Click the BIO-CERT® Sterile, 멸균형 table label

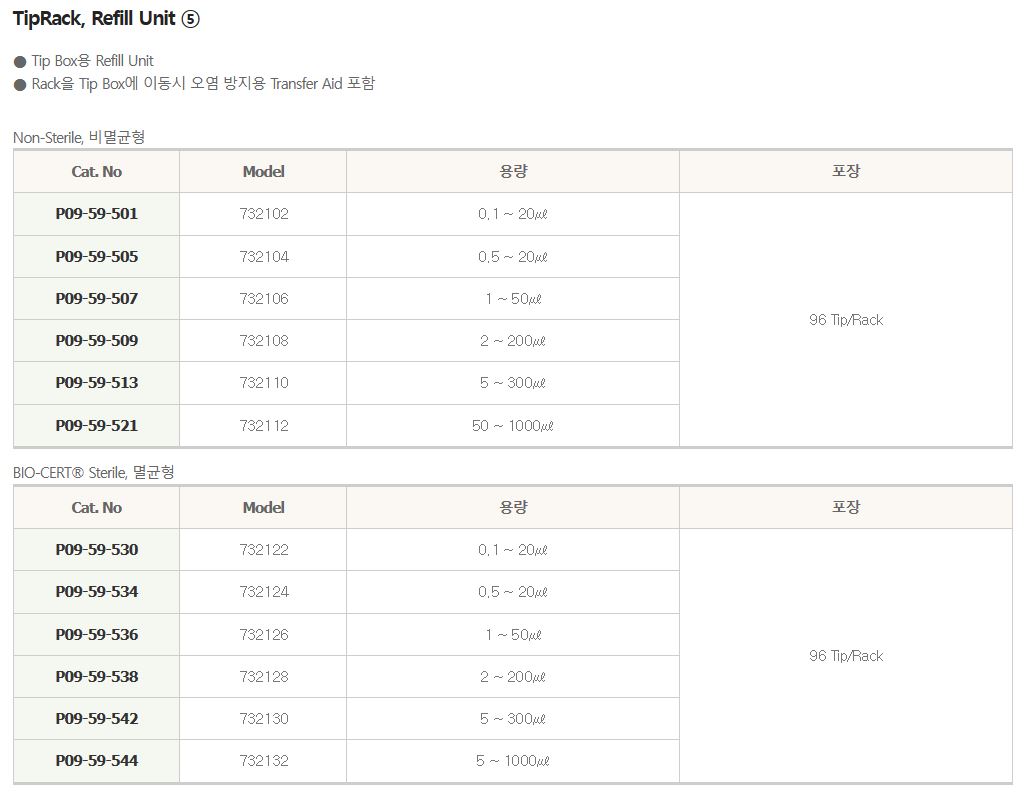pyautogui.click(x=94, y=472)
